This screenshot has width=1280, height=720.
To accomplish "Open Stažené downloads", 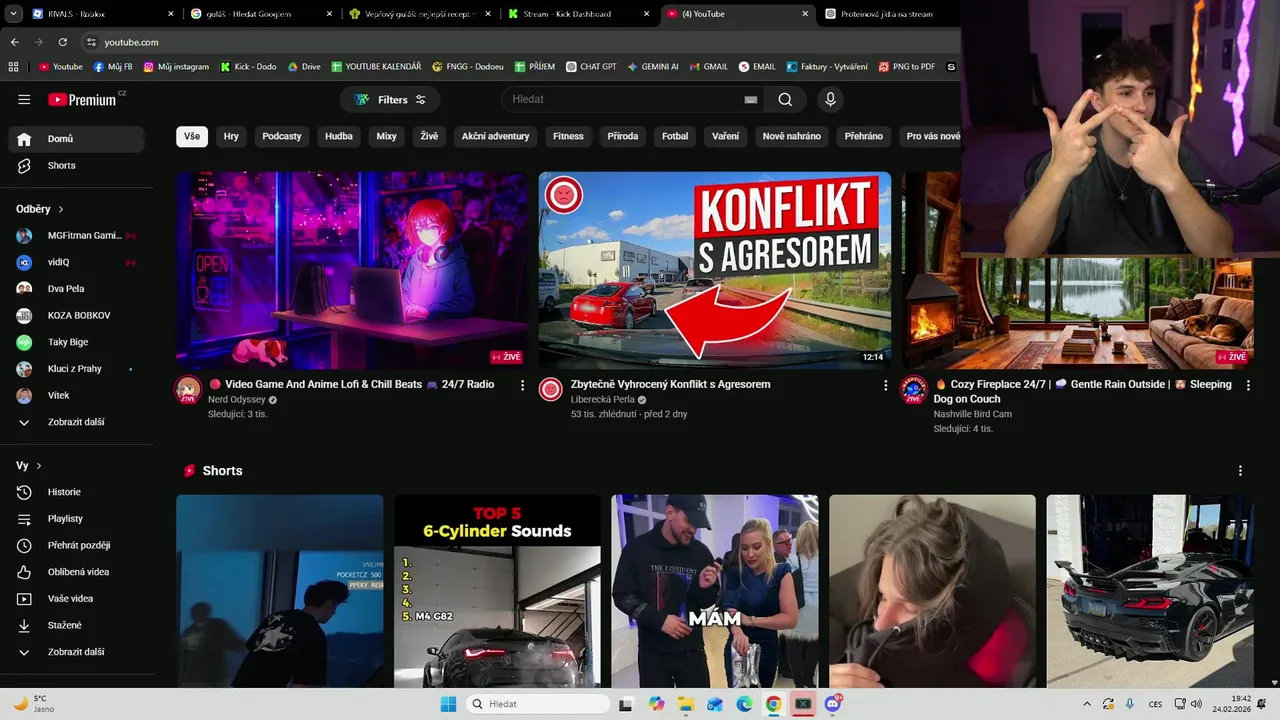I will [76, 626].
